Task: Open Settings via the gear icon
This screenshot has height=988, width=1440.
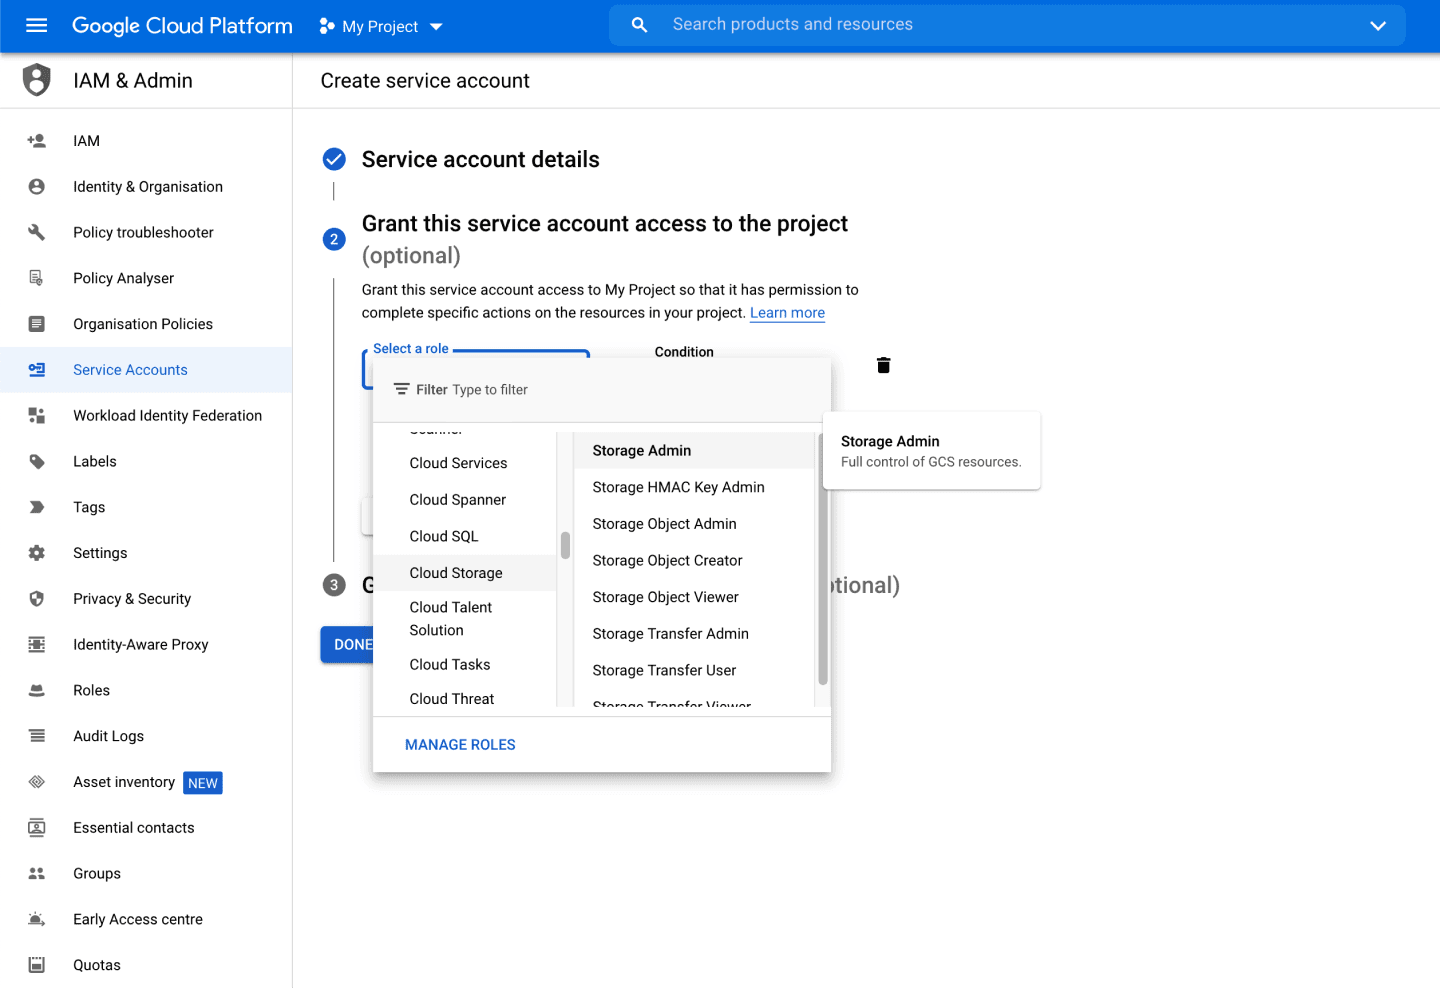Action: pyautogui.click(x=36, y=553)
